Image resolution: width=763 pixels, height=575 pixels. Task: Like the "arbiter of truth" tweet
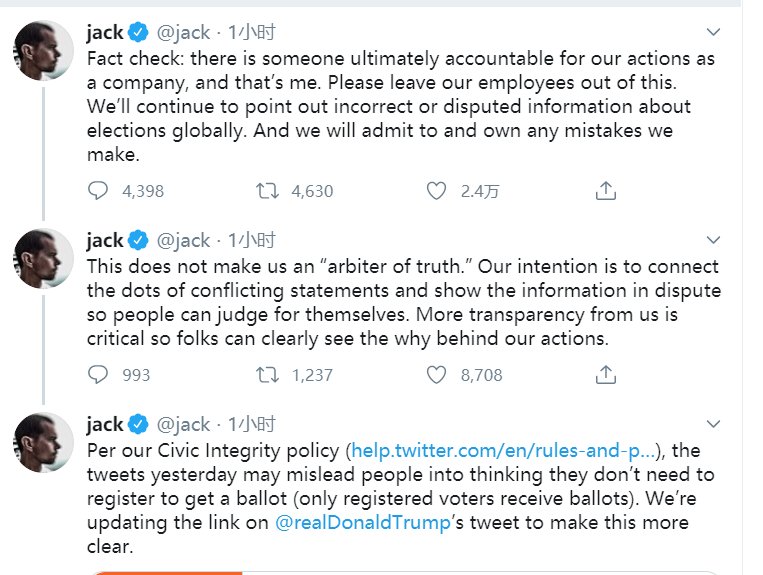[x=436, y=375]
